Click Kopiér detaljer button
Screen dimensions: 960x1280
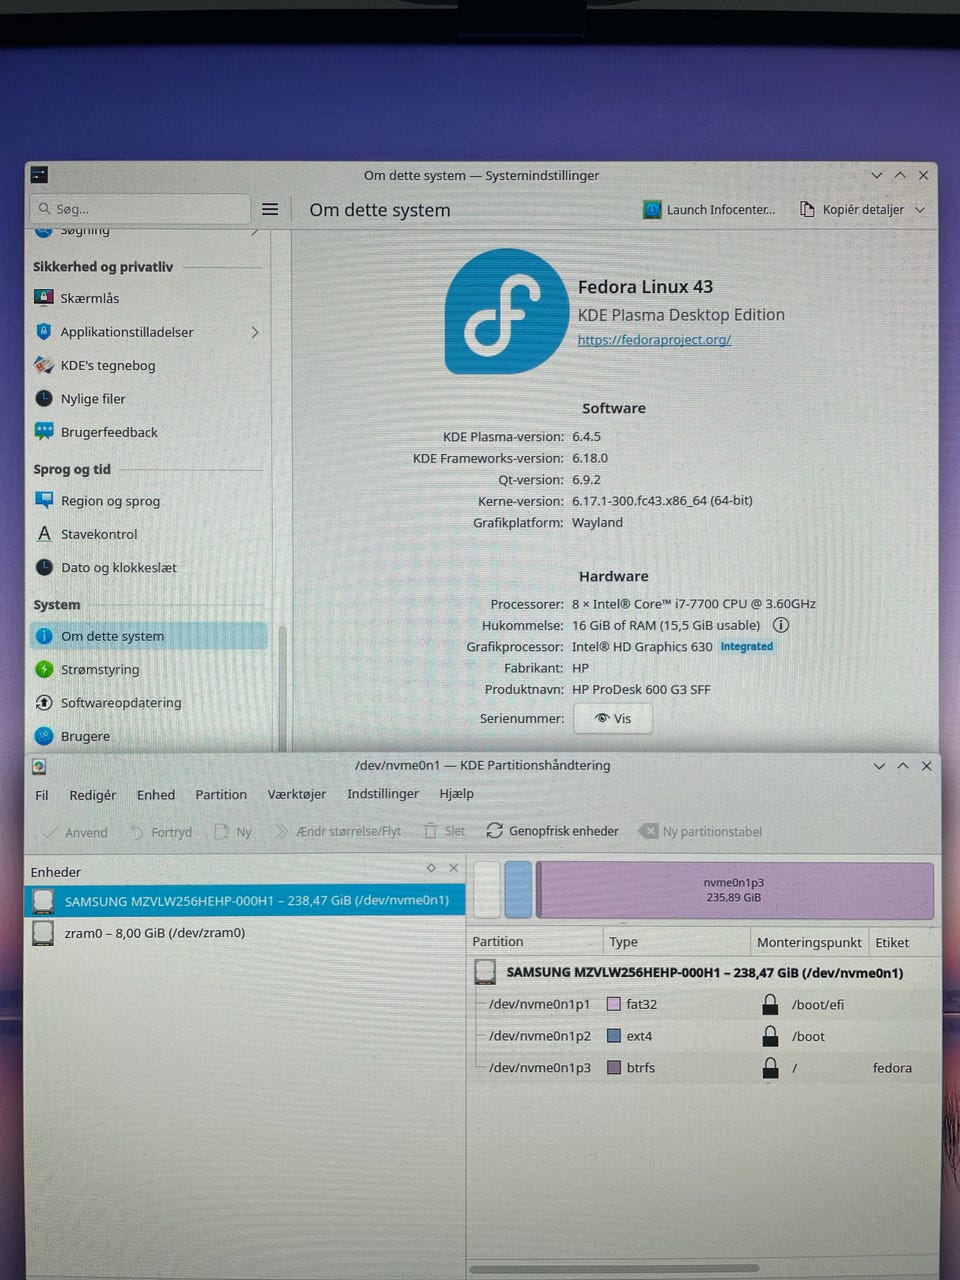tap(852, 210)
